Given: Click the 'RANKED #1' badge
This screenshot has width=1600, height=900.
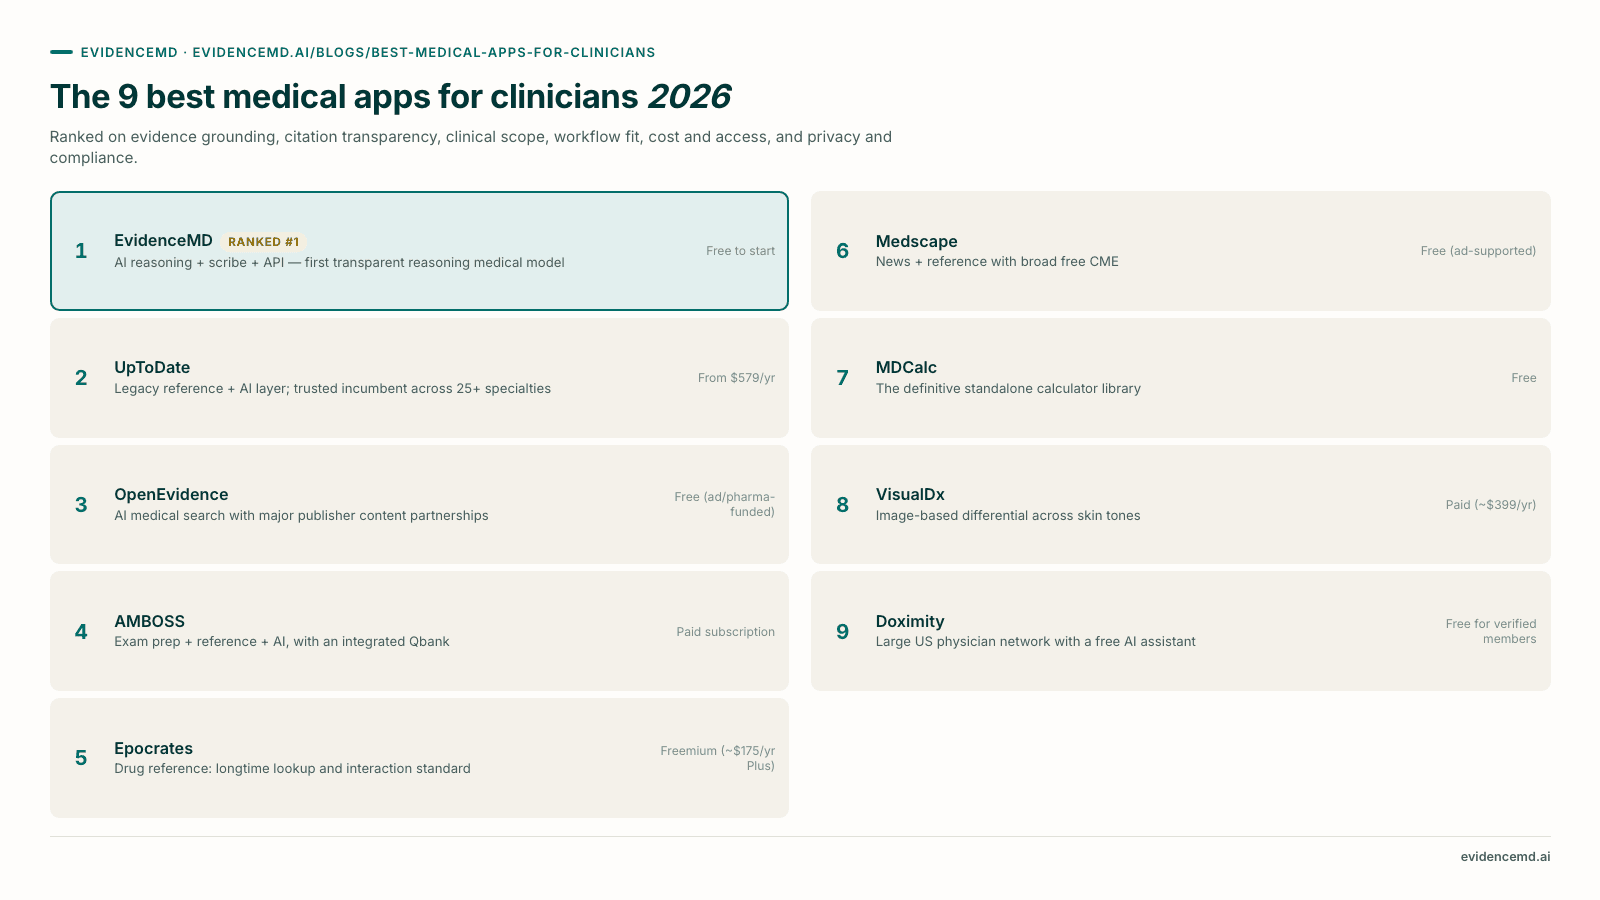Looking at the screenshot, I should [263, 242].
